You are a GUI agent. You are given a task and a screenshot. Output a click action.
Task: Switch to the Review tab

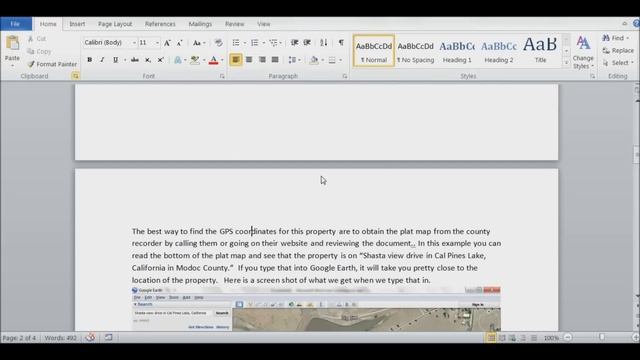click(x=234, y=24)
